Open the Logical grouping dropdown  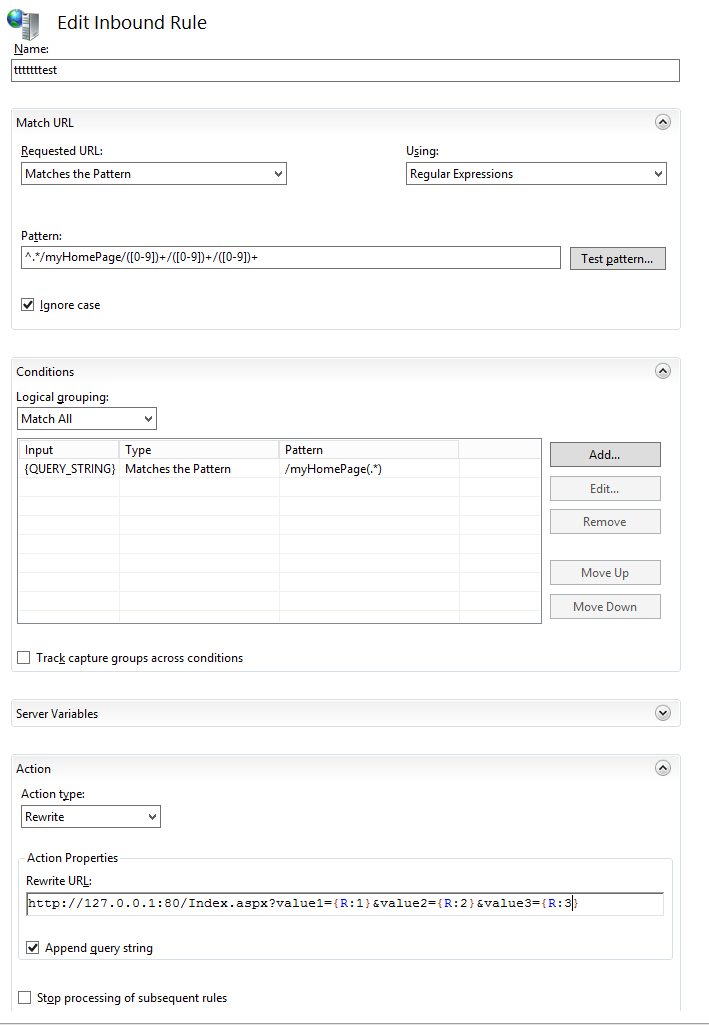coord(87,419)
